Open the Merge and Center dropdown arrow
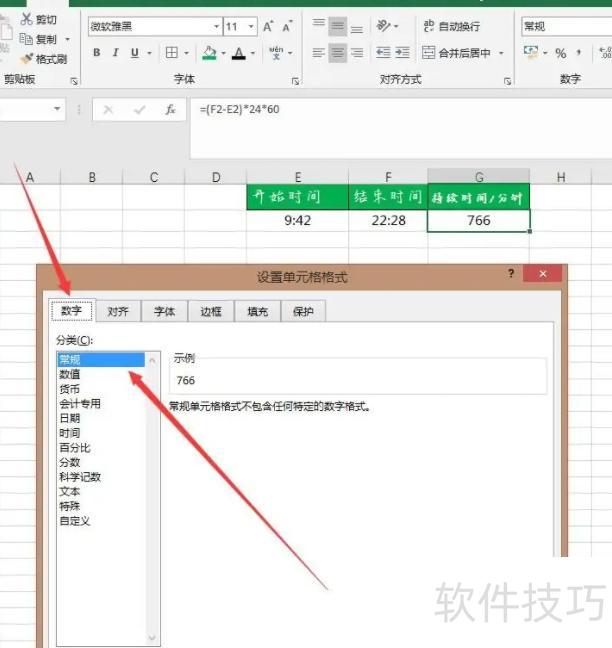The image size is (612, 648). pos(501,53)
